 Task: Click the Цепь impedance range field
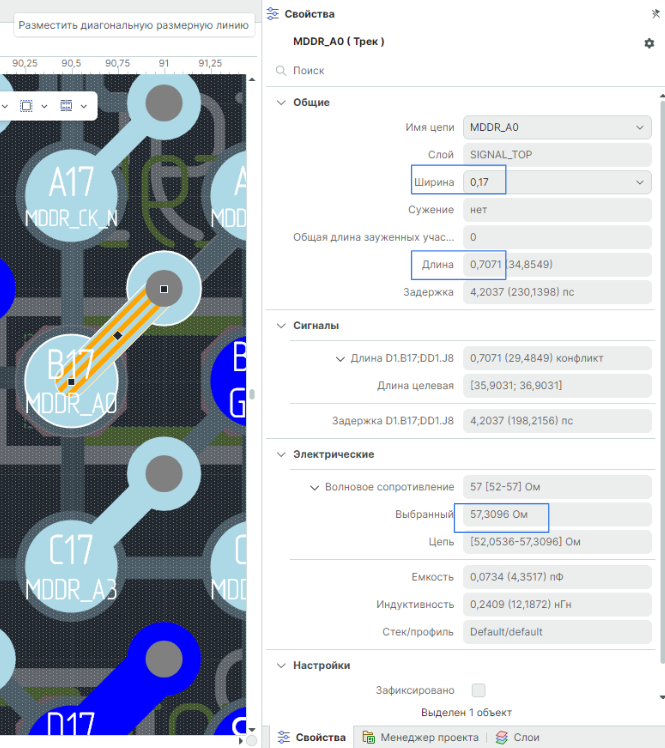pyautogui.click(x=557, y=542)
